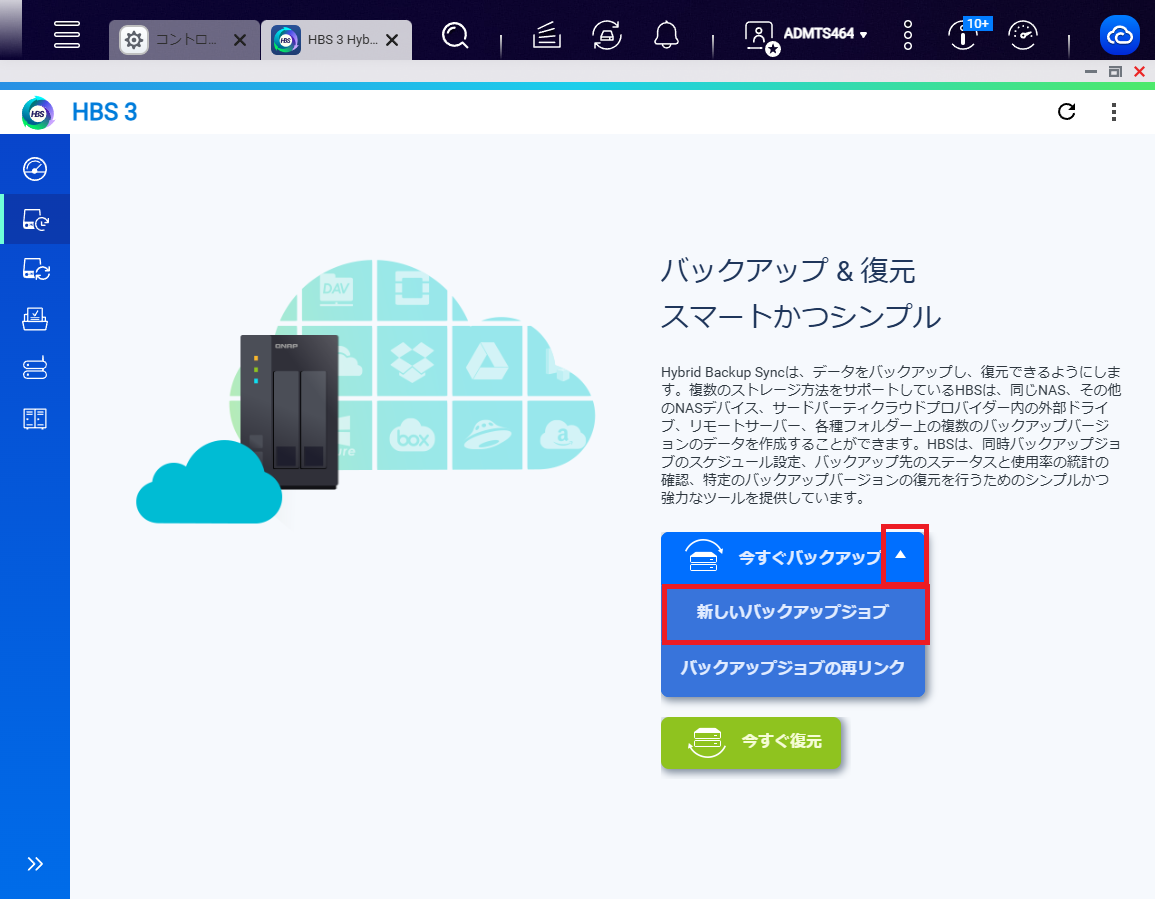Expand the ADMTS464 user dropdown

click(825, 34)
